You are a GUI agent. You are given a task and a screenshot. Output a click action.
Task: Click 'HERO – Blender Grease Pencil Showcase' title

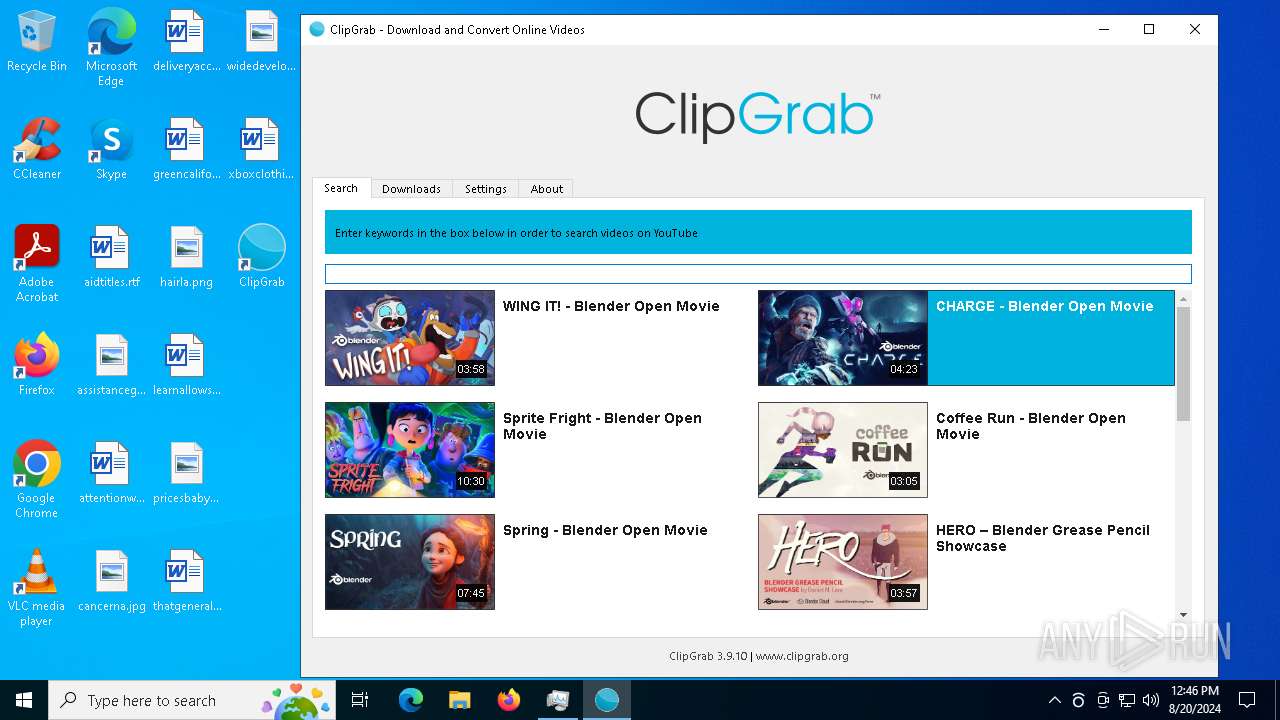point(1043,538)
